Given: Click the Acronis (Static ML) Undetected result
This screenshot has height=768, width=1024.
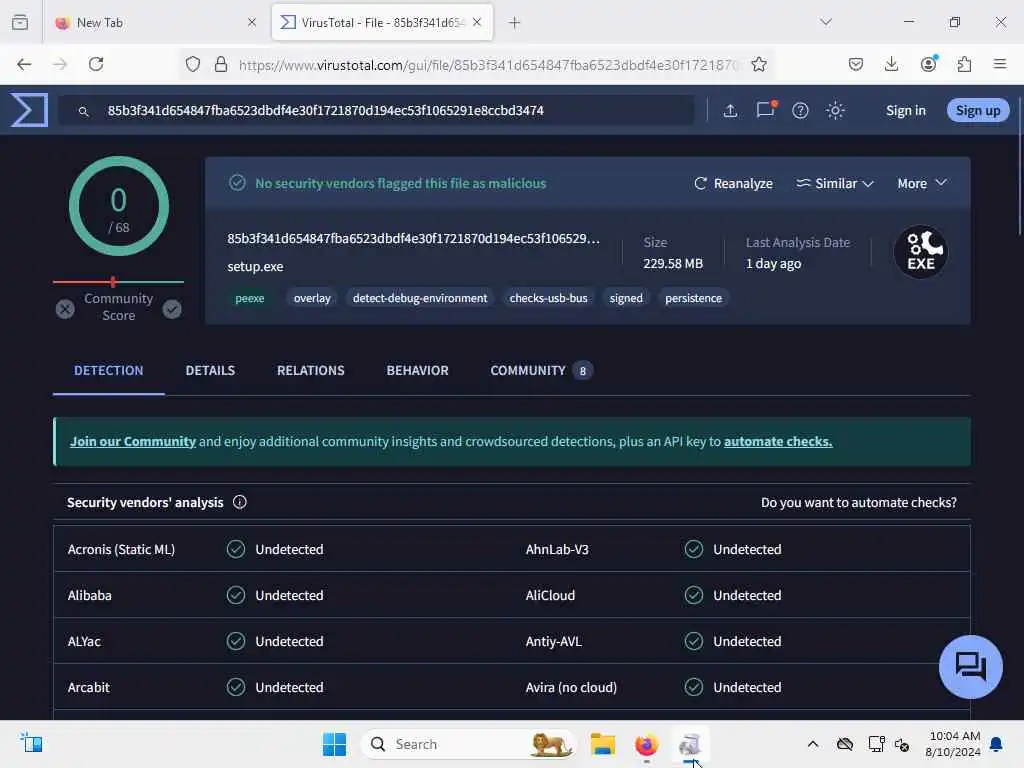Looking at the screenshot, I should [276, 549].
